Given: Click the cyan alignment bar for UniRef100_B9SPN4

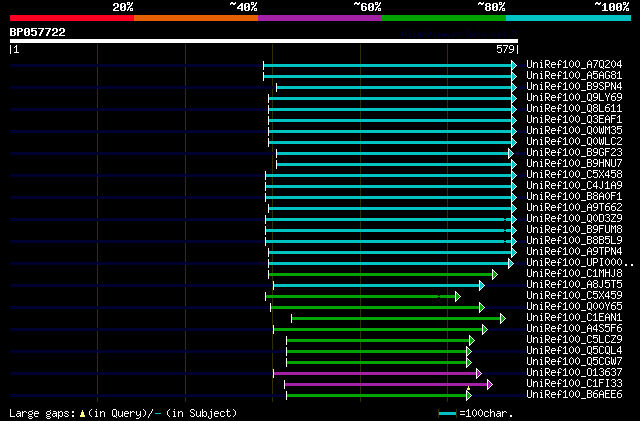Looking at the screenshot, I should pyautogui.click(x=394, y=87).
